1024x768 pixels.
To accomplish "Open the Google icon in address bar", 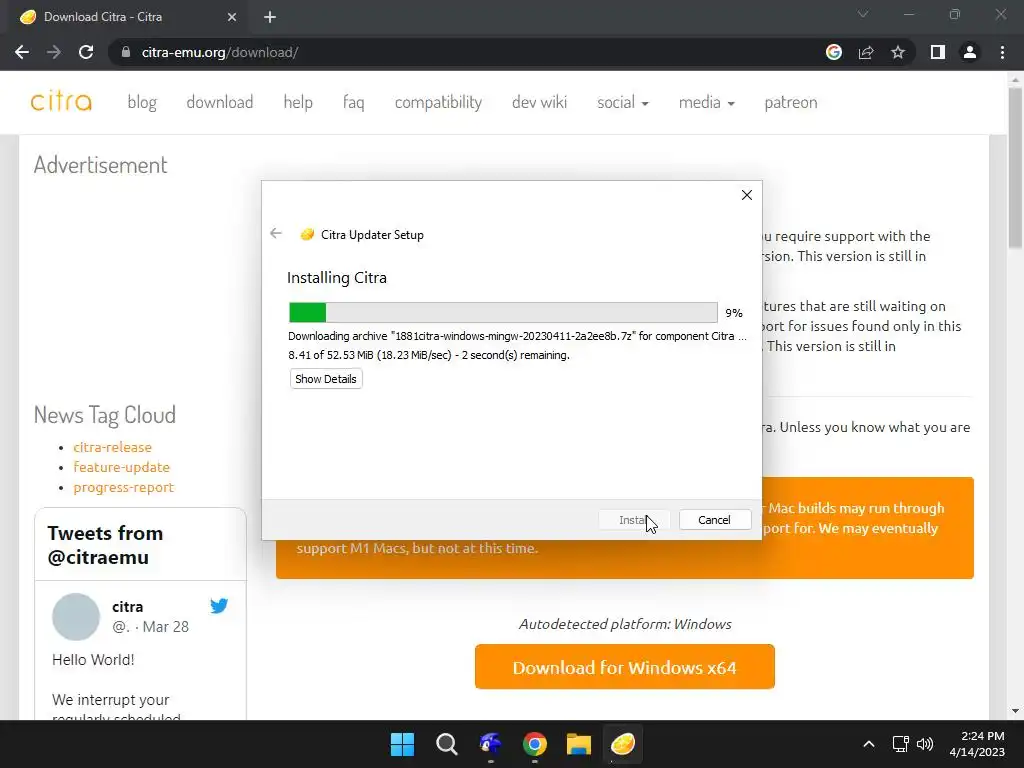I will 833,52.
